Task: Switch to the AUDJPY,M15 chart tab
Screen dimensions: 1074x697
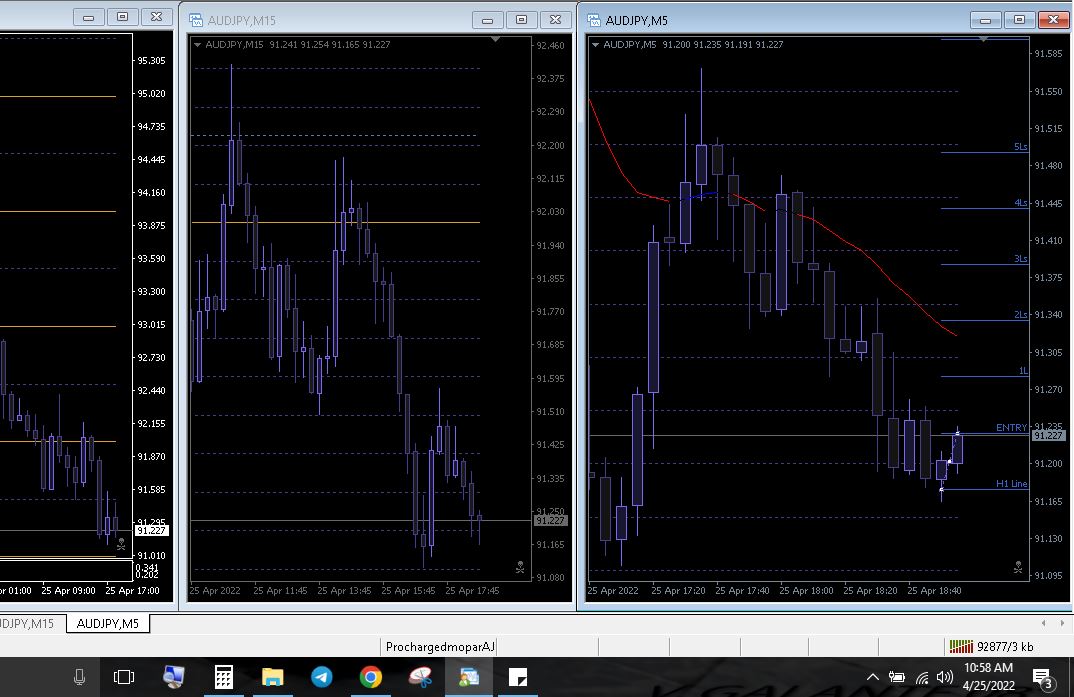Action: click(27, 624)
